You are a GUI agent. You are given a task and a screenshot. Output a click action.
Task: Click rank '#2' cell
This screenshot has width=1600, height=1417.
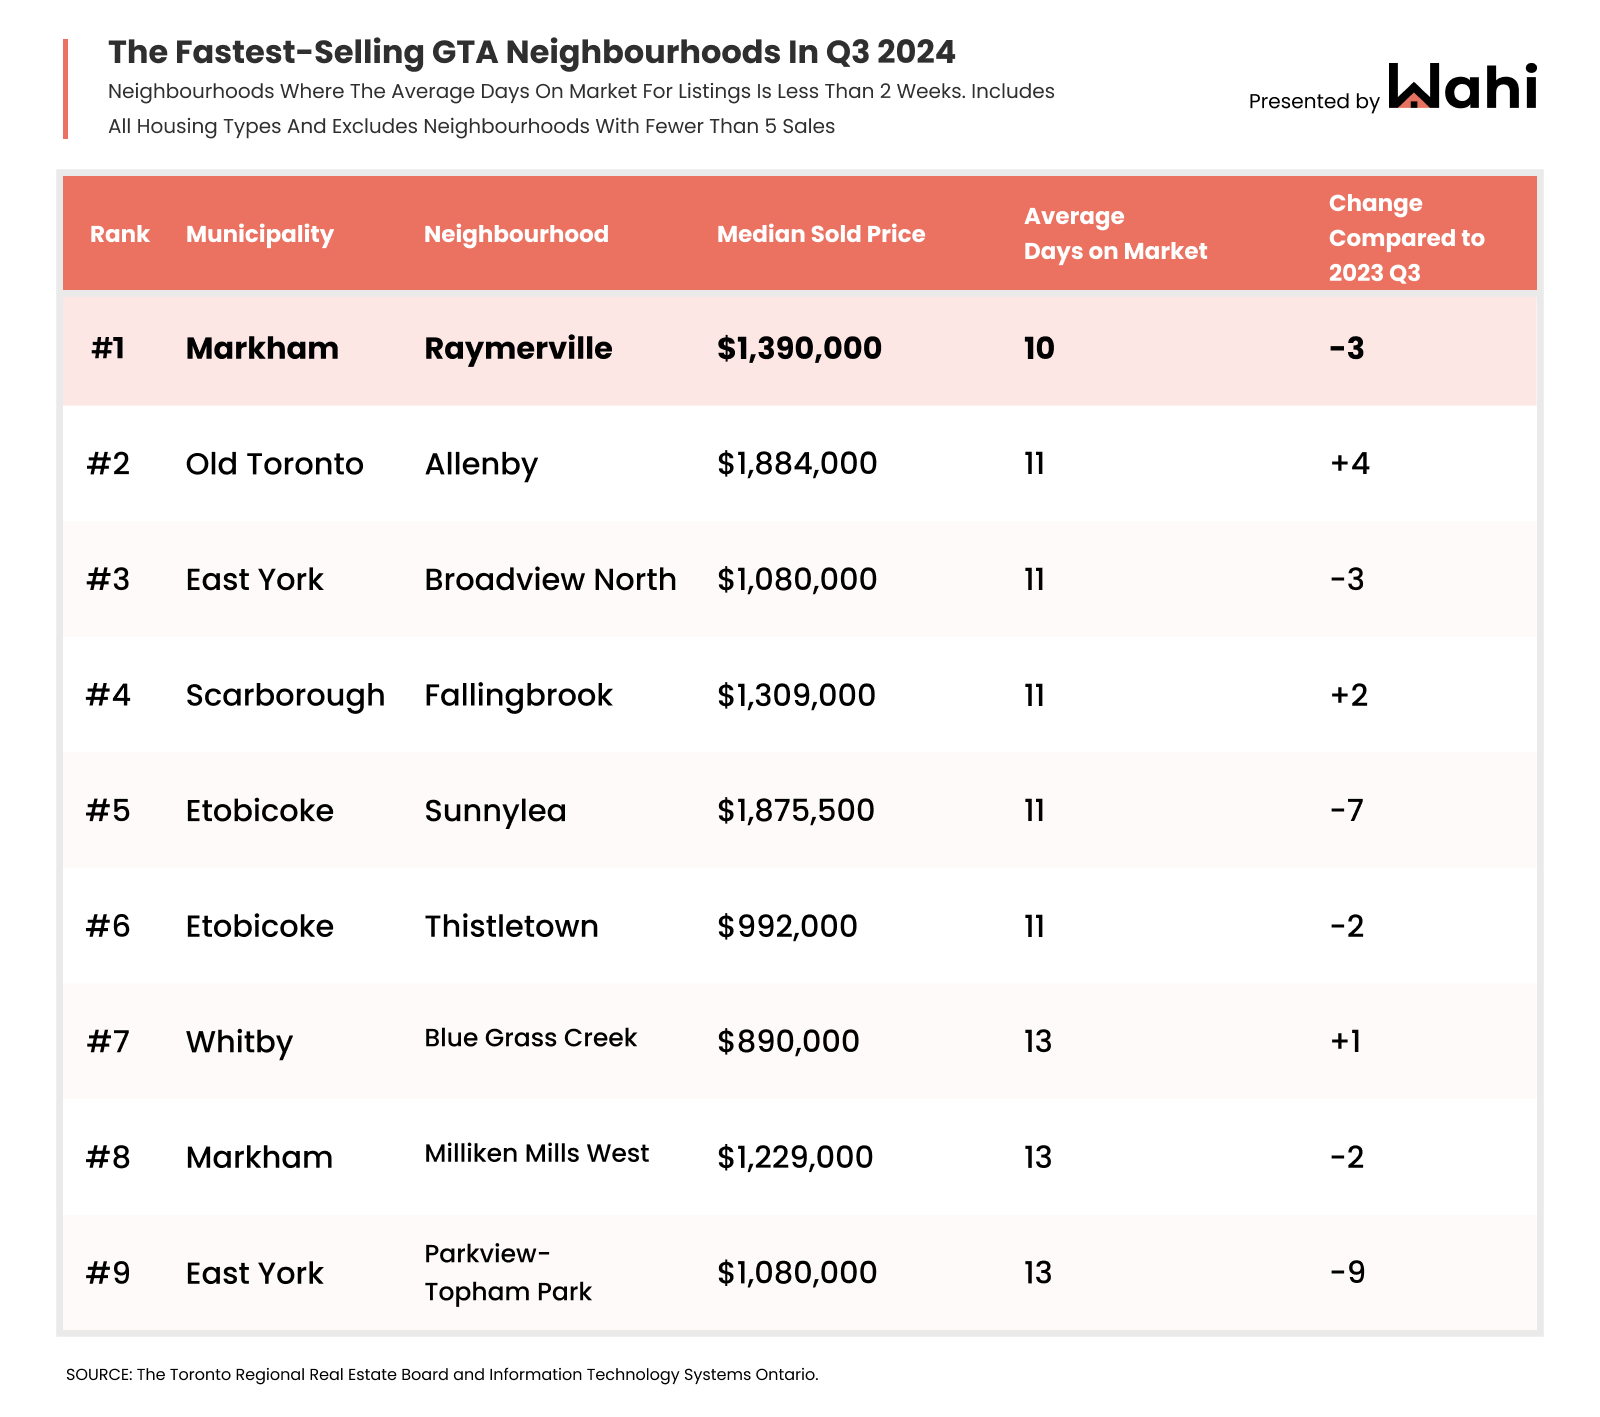[108, 464]
